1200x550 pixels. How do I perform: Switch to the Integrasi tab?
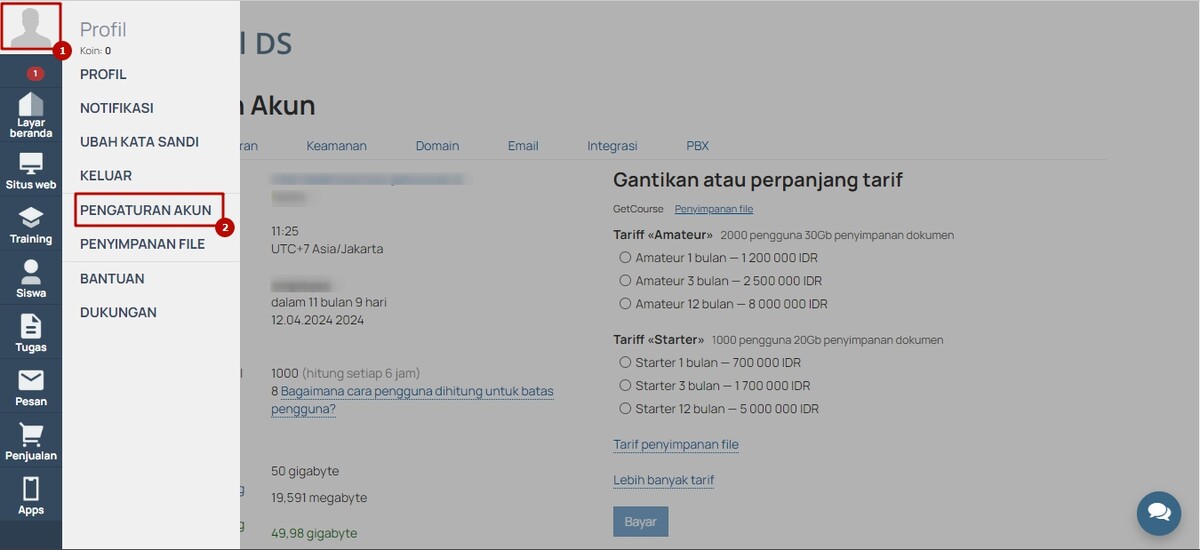coord(612,146)
